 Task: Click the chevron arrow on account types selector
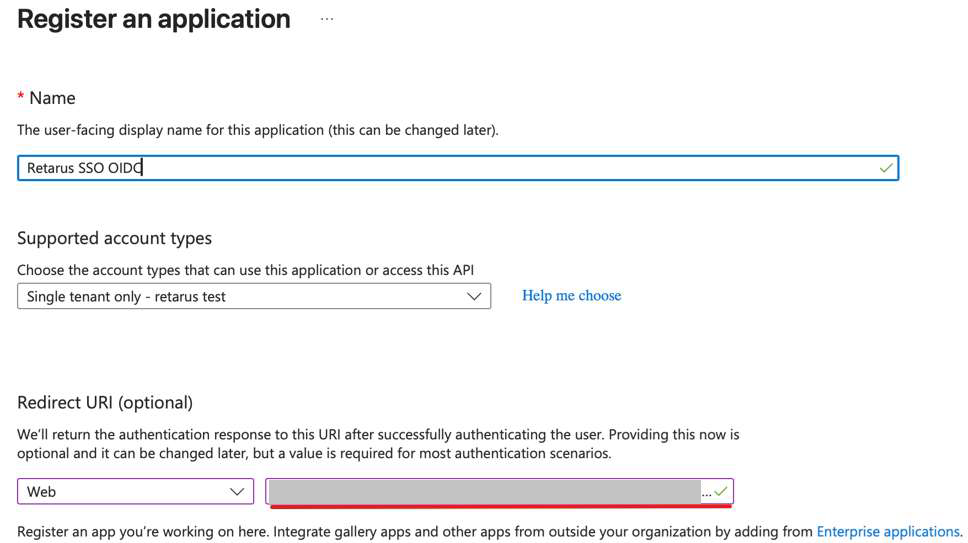pyautogui.click(x=474, y=297)
